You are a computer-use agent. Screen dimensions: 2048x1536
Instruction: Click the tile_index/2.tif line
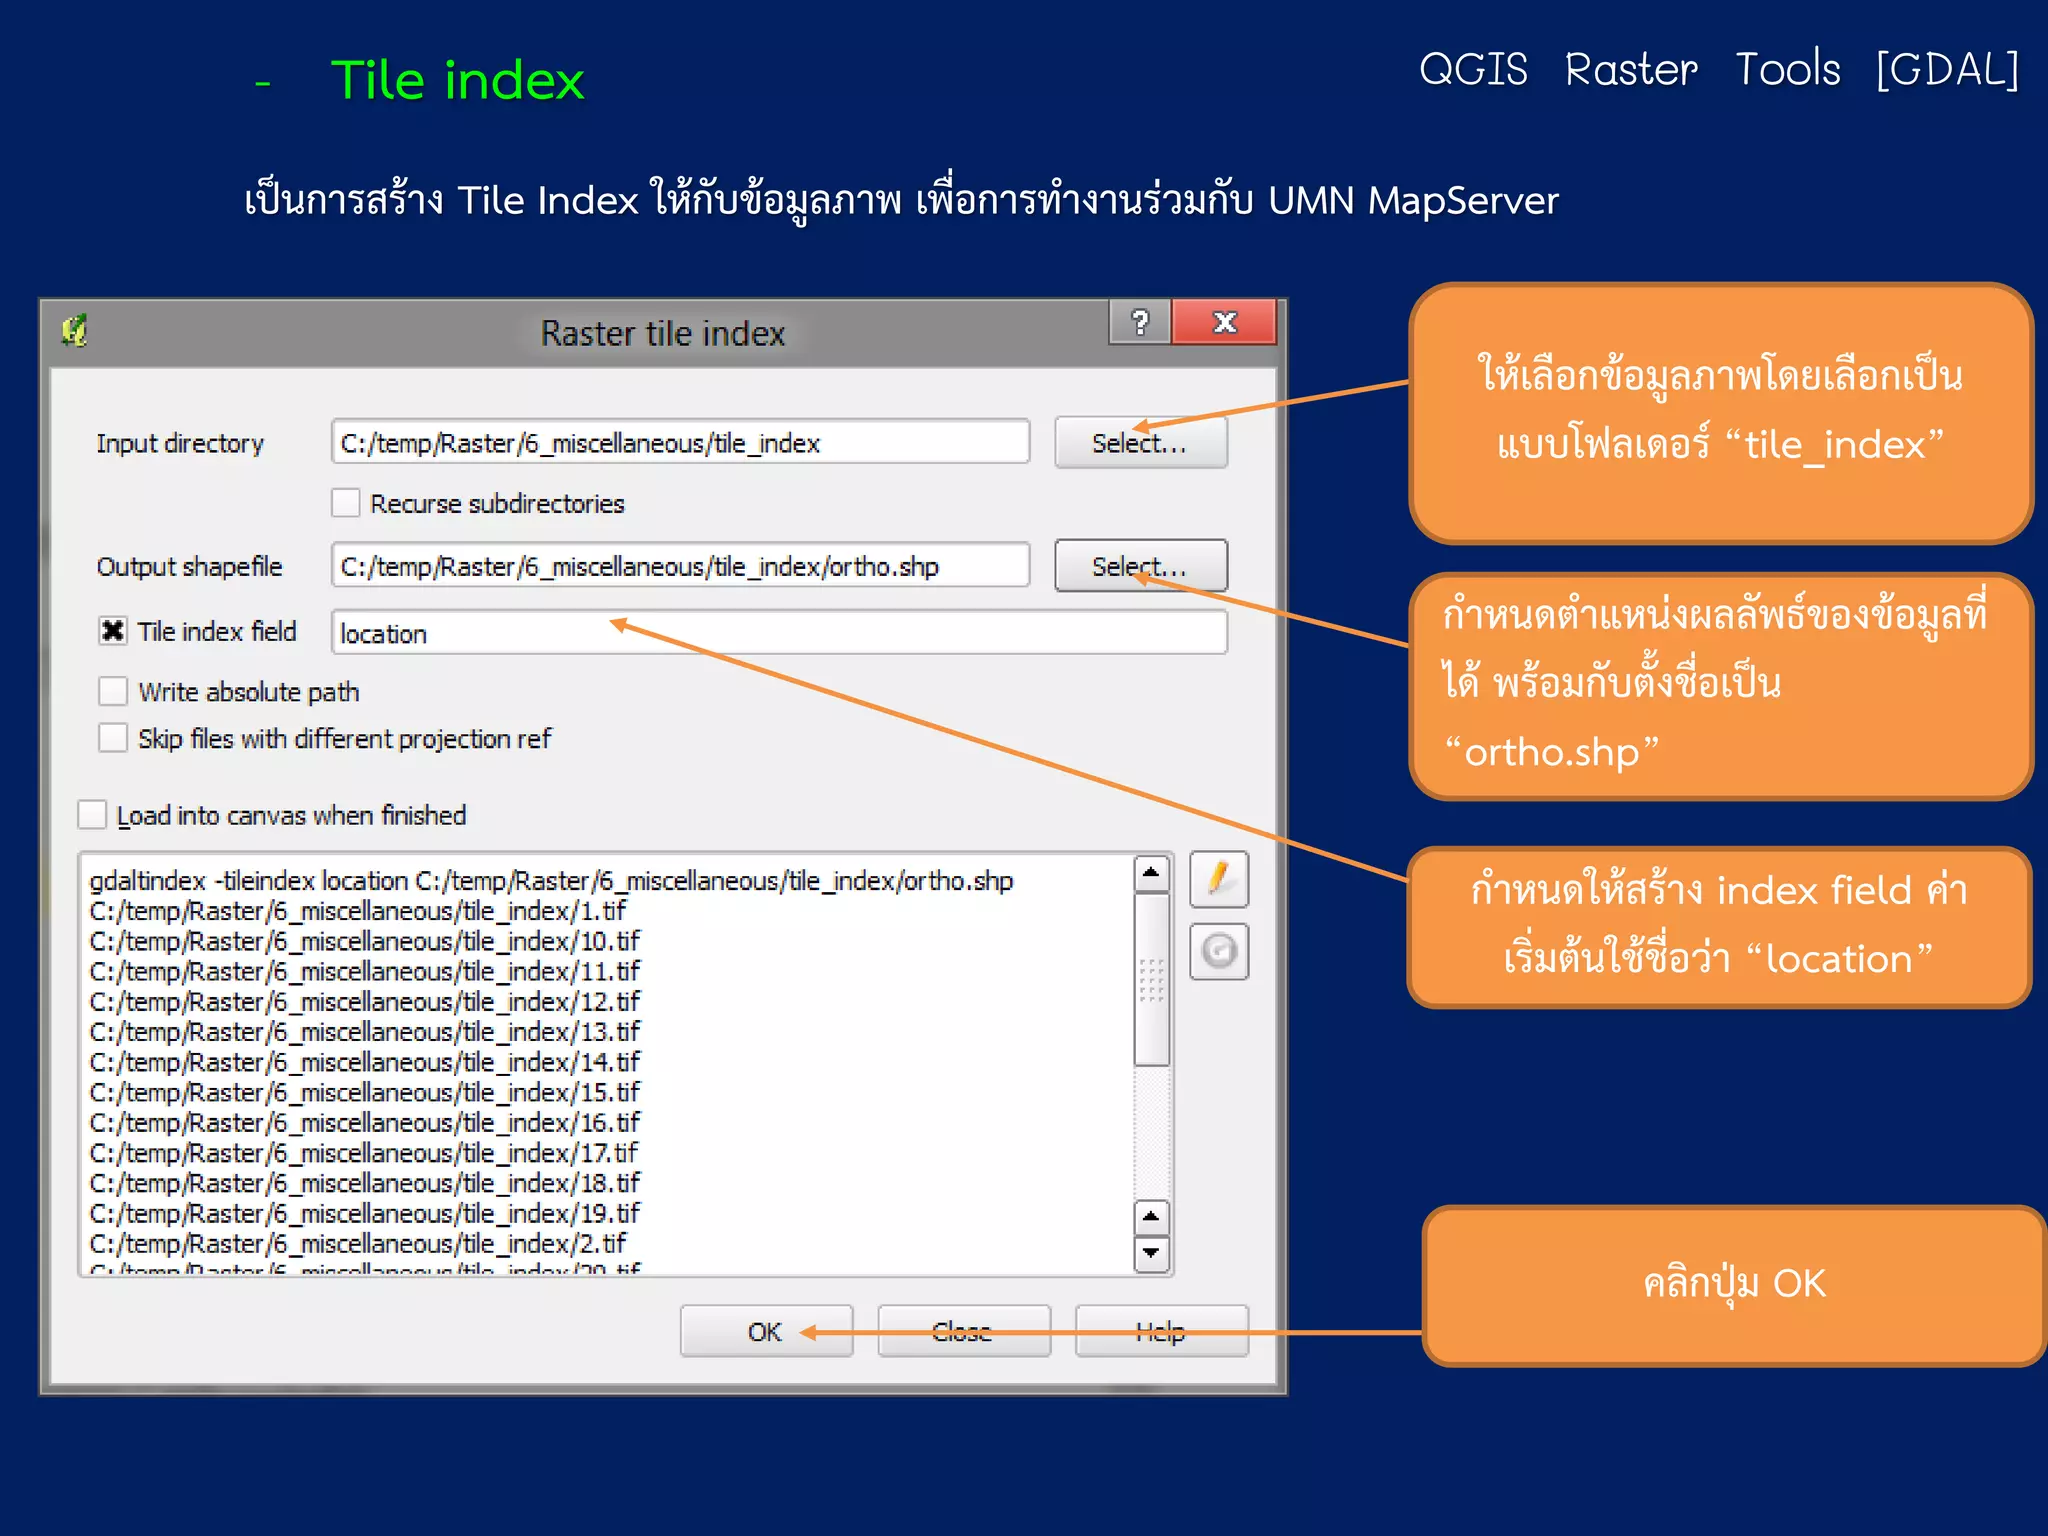(358, 1243)
